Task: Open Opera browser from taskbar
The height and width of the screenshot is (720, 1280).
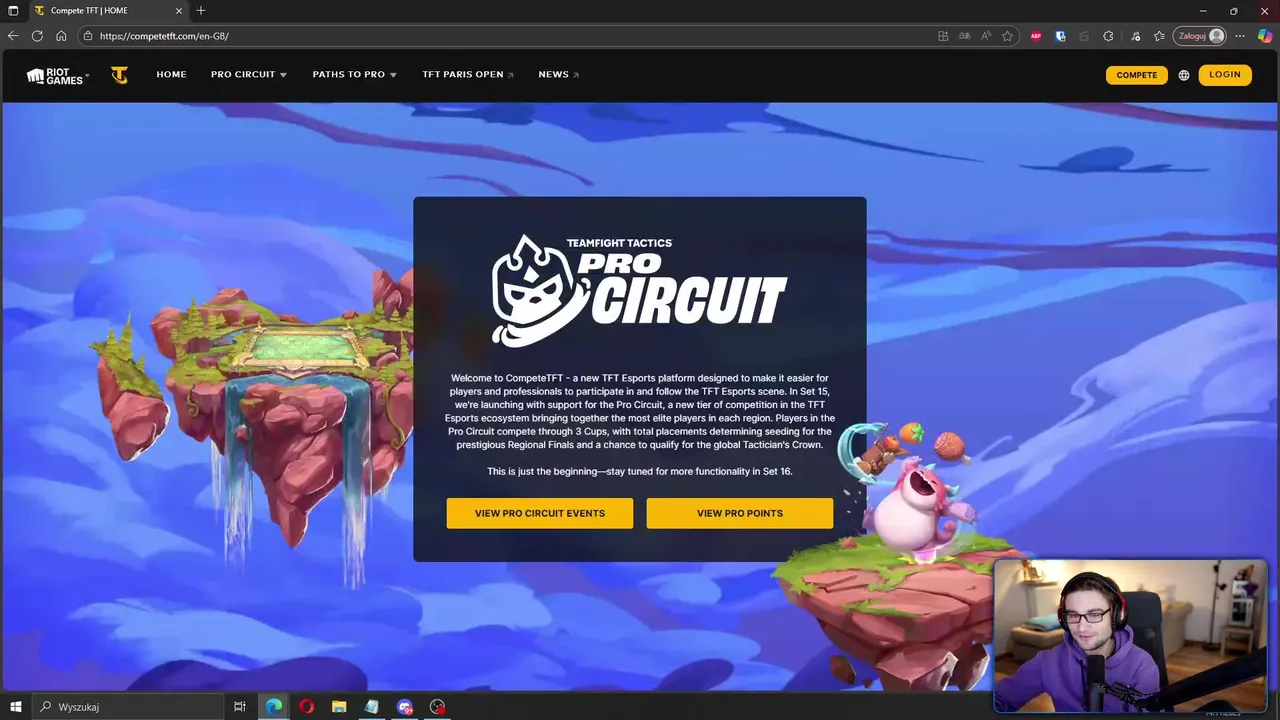Action: (x=306, y=707)
